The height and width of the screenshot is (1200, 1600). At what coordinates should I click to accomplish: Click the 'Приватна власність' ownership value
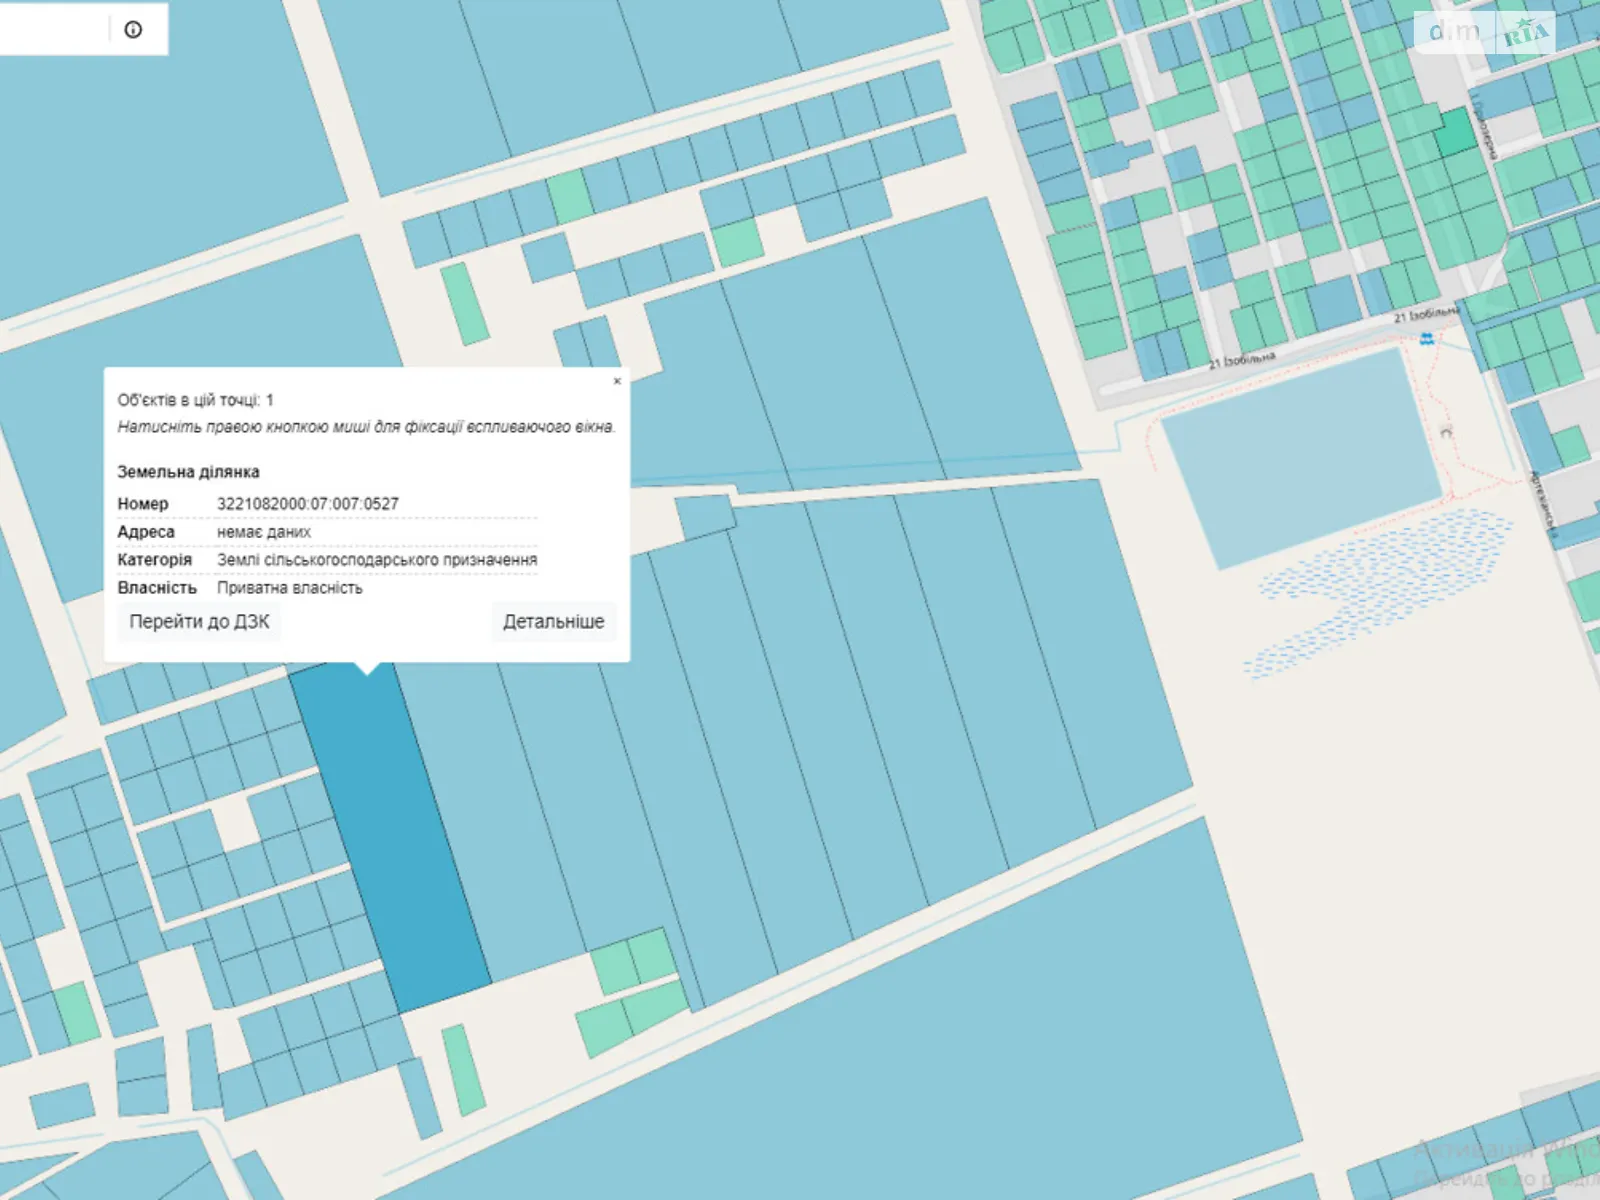coord(289,588)
